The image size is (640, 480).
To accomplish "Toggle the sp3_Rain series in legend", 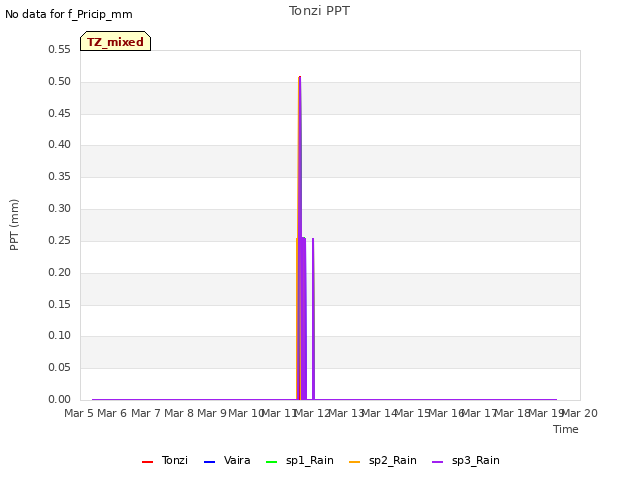I will [466, 460].
